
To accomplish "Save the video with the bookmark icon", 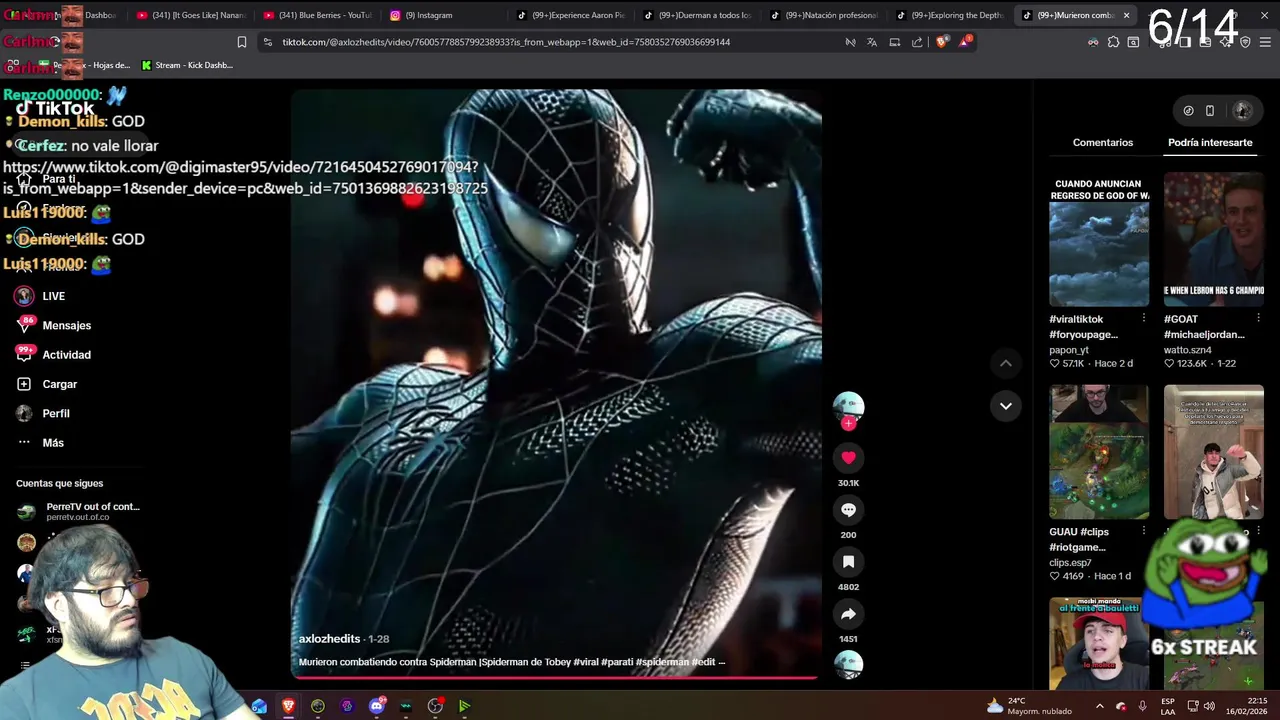I will [x=848, y=562].
